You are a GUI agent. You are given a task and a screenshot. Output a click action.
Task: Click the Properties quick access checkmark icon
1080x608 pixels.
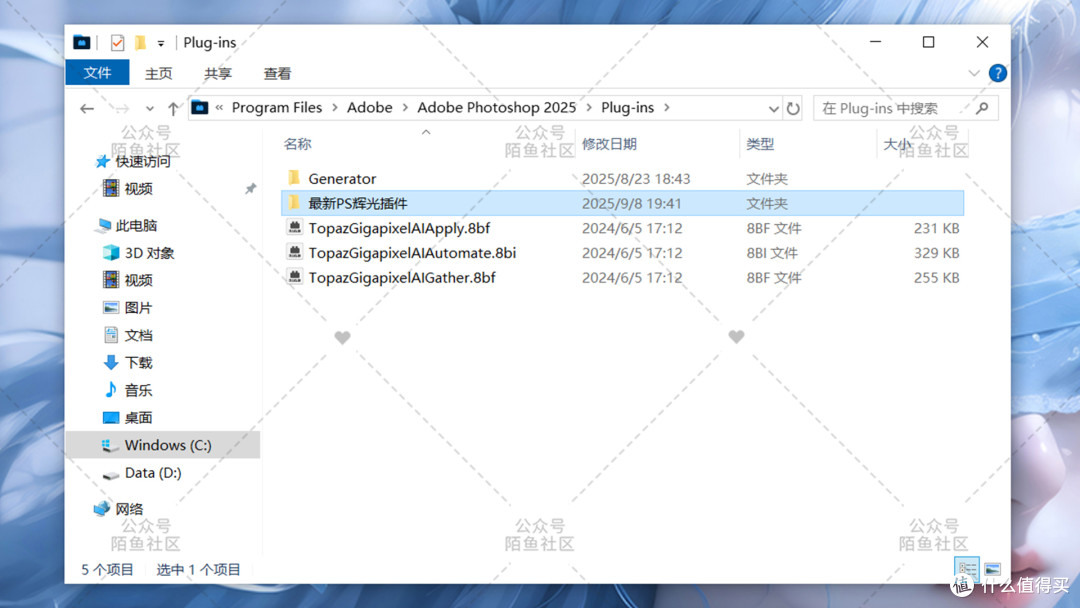pos(117,43)
